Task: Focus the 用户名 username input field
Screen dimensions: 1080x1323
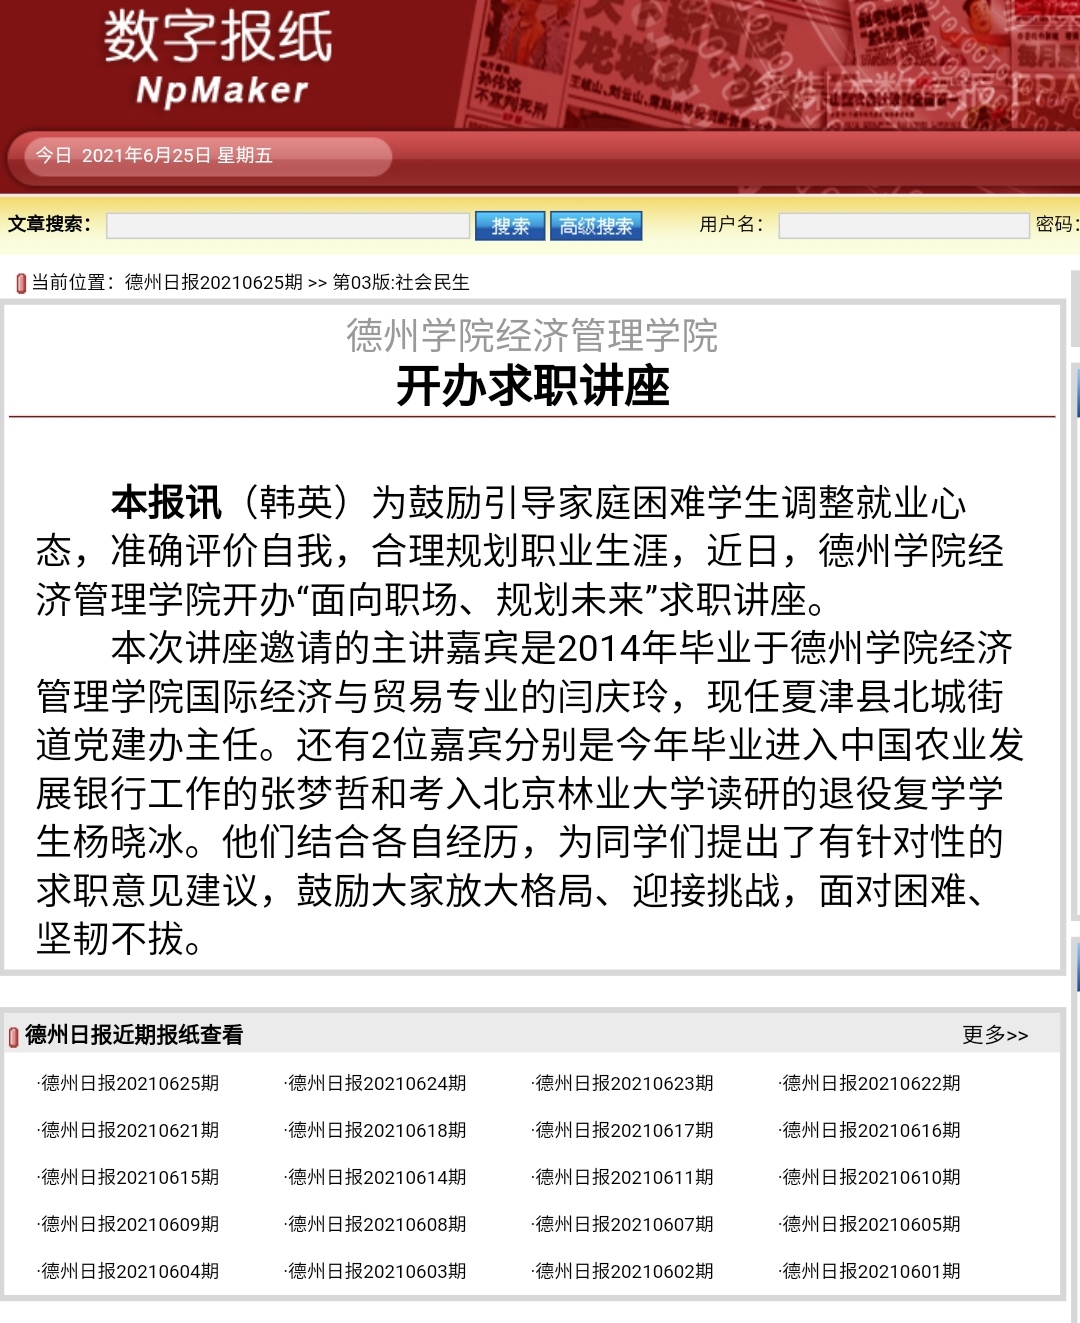Action: pyautogui.click(x=903, y=226)
